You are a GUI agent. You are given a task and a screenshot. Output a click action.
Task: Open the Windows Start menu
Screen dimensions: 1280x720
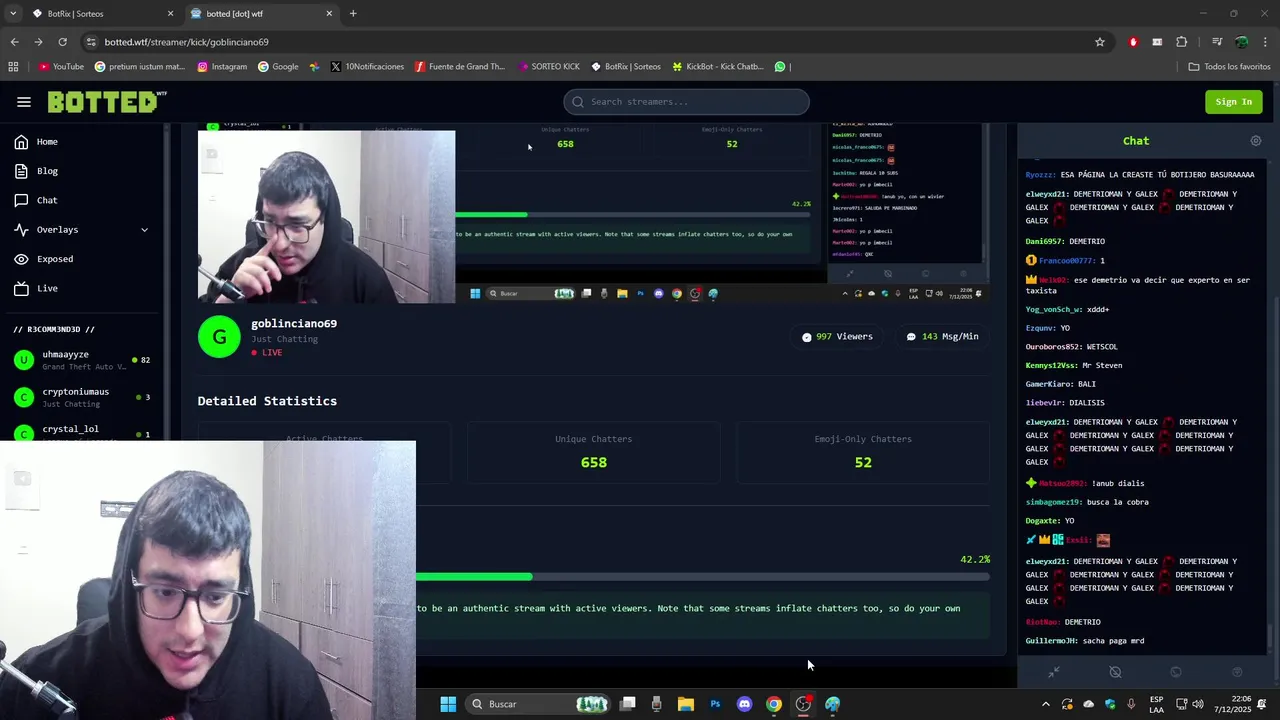click(x=448, y=704)
